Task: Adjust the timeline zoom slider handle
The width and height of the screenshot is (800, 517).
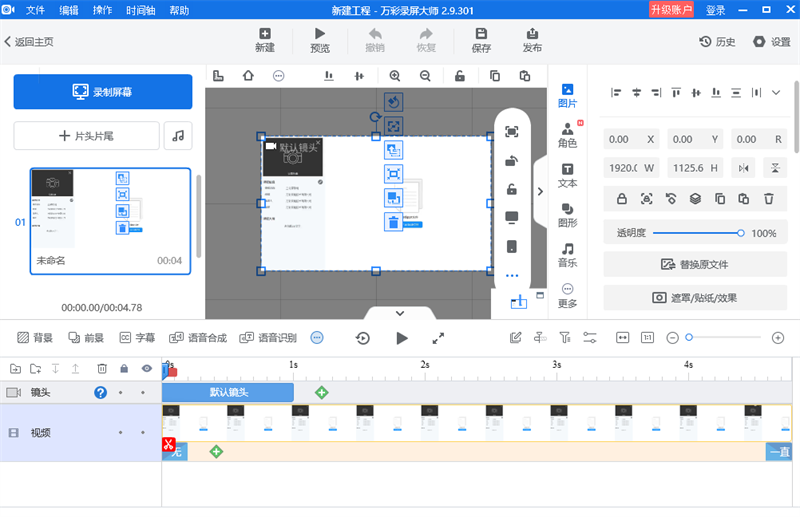Action: pos(689,337)
